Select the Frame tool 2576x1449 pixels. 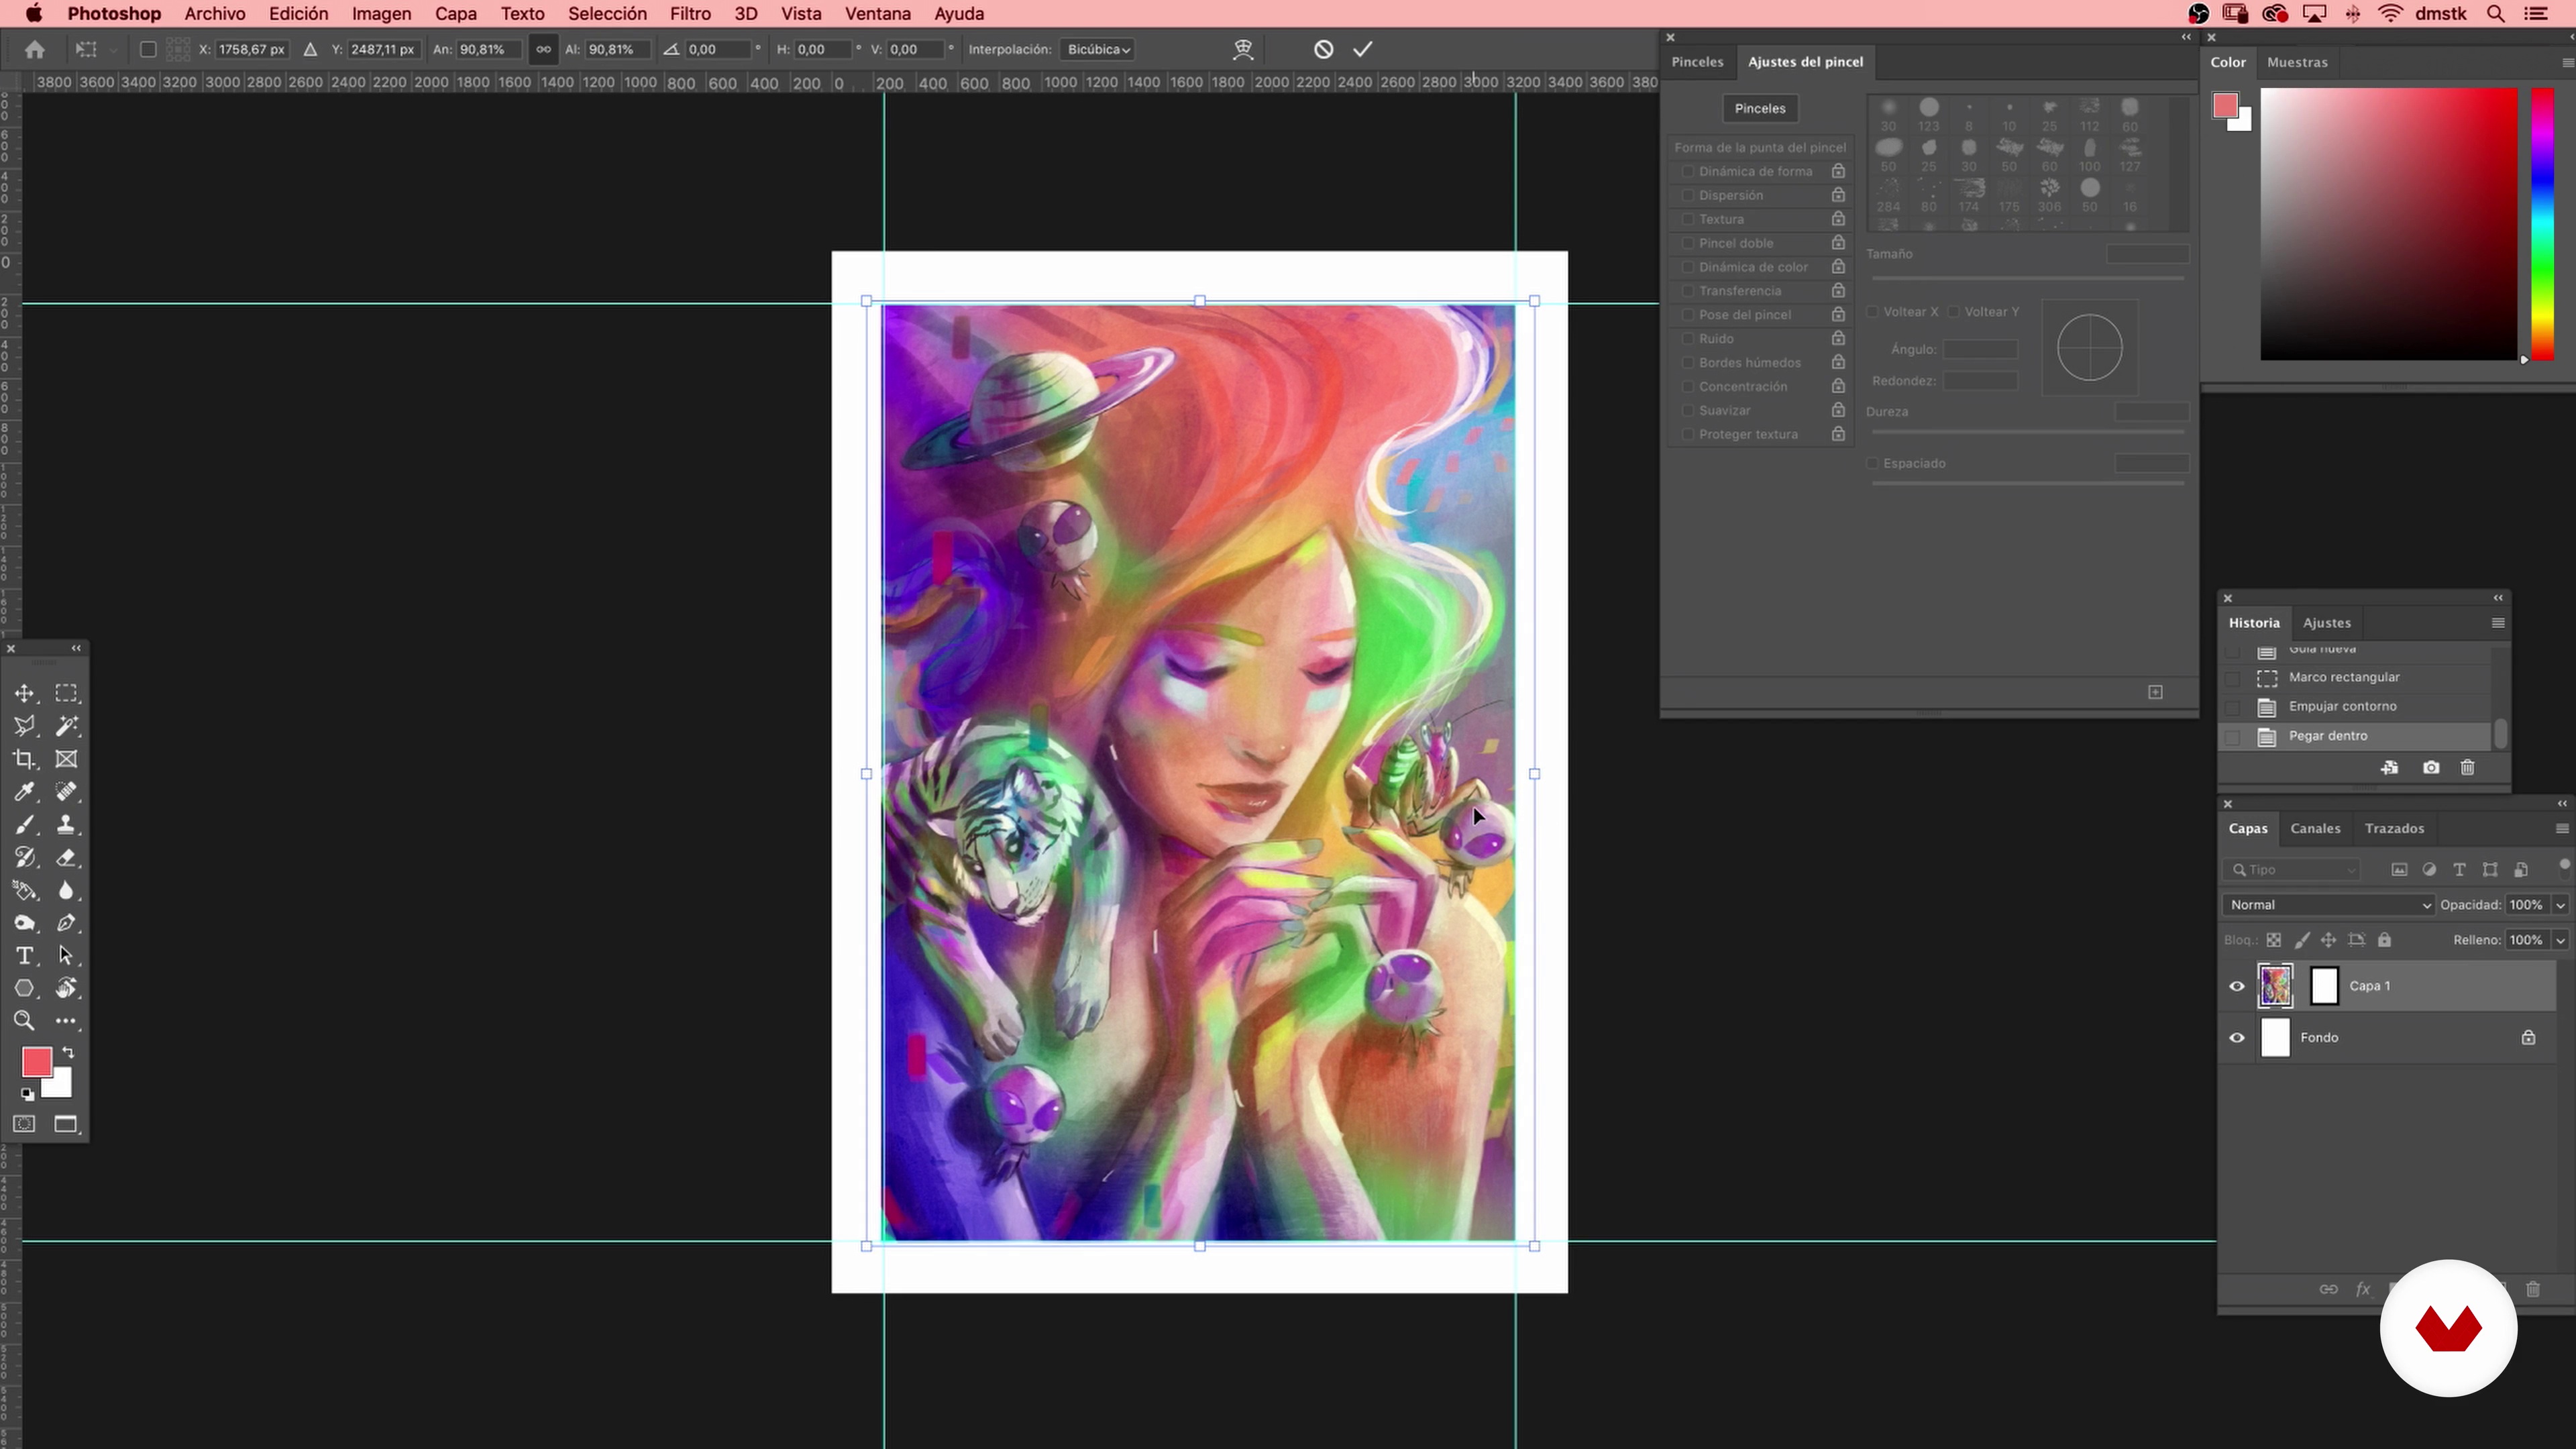click(66, 759)
